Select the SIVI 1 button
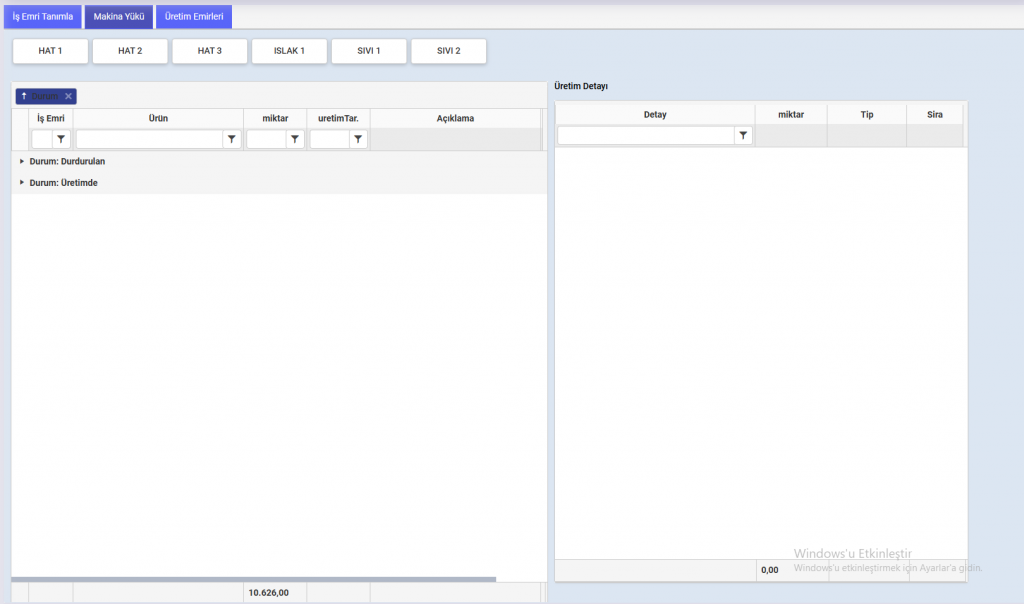Viewport: 1024px width, 604px height. [368, 51]
